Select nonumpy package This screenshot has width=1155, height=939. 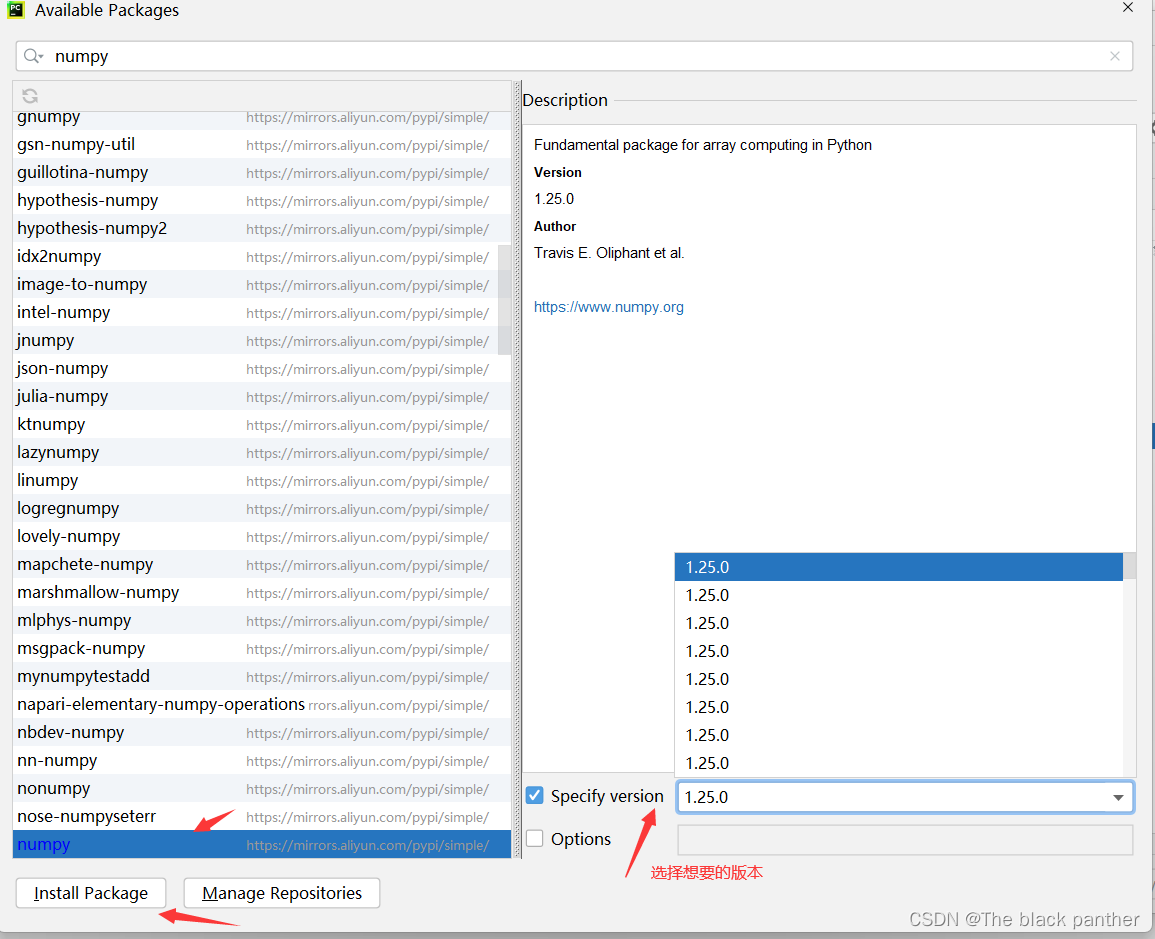tap(261, 788)
